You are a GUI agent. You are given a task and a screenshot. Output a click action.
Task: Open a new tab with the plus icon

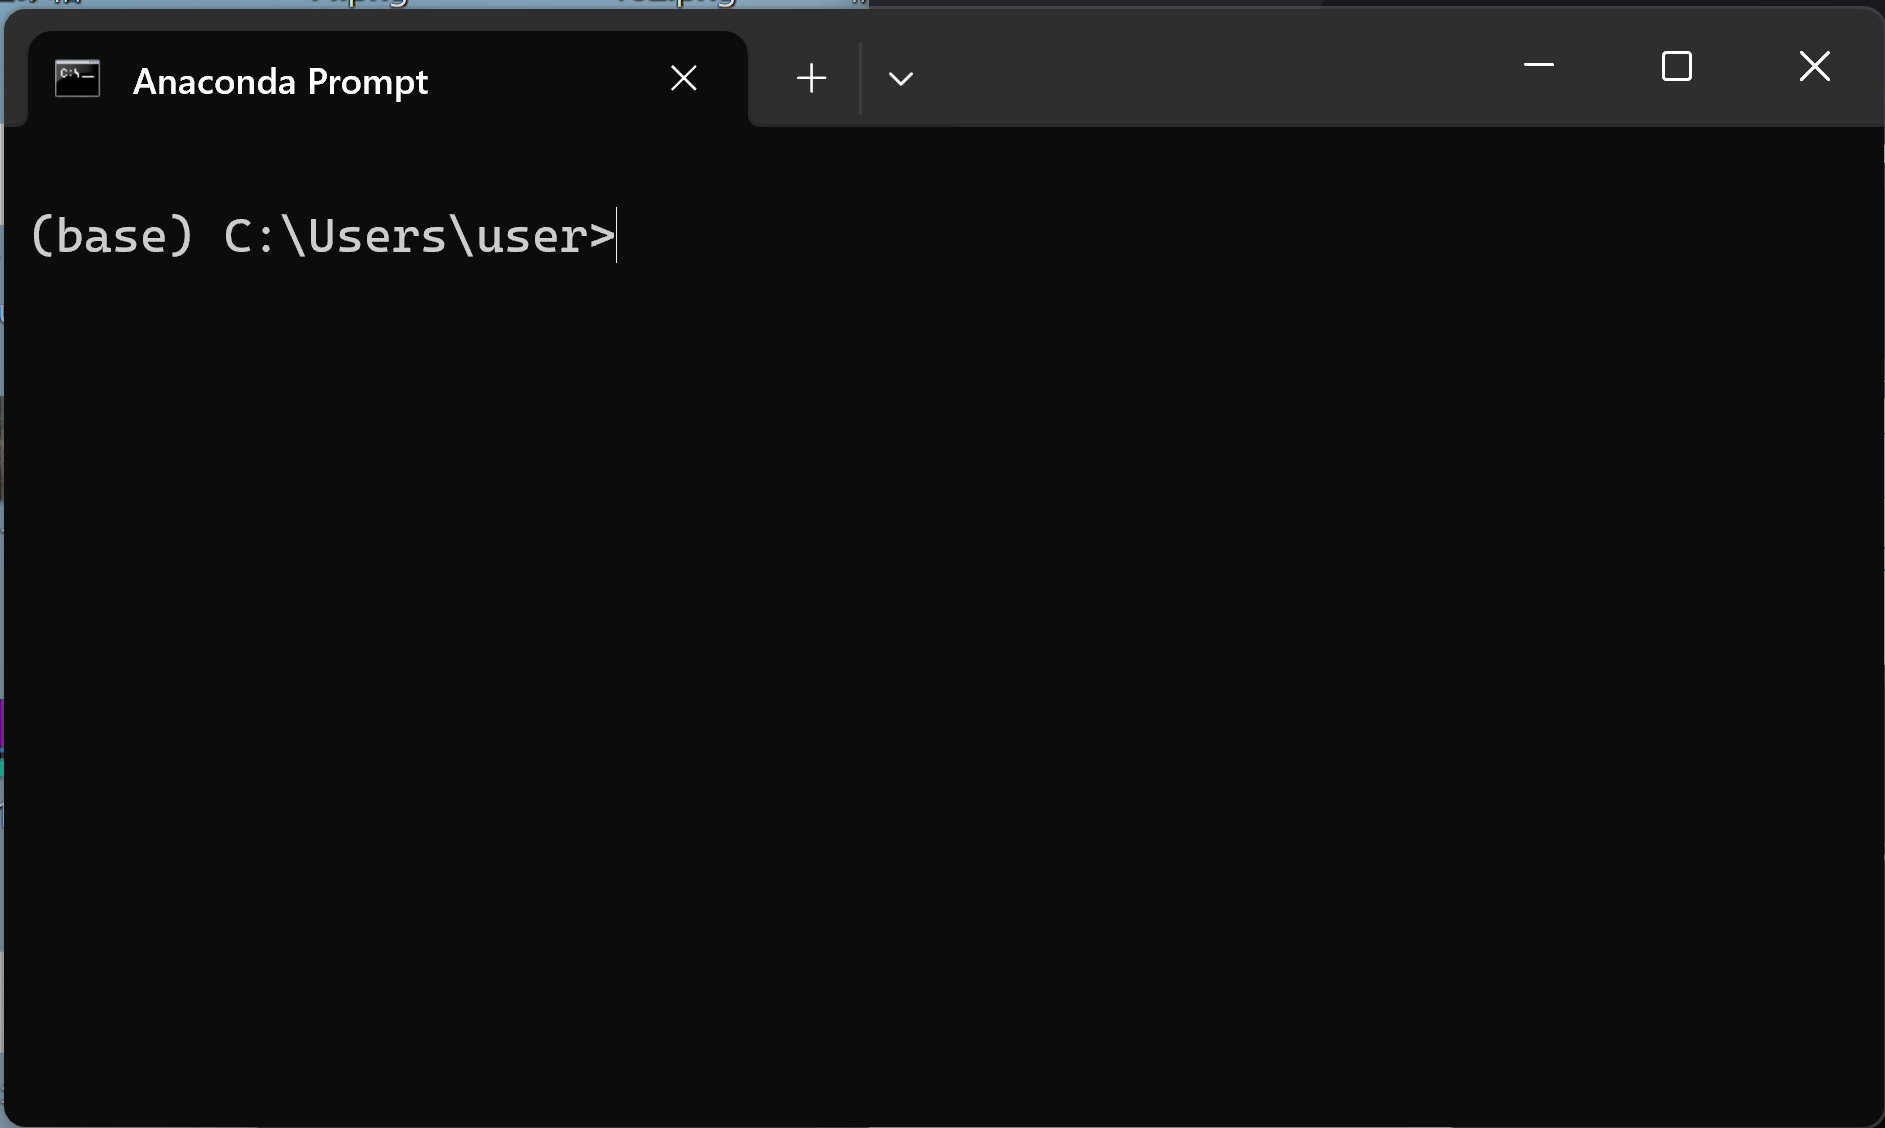click(811, 78)
